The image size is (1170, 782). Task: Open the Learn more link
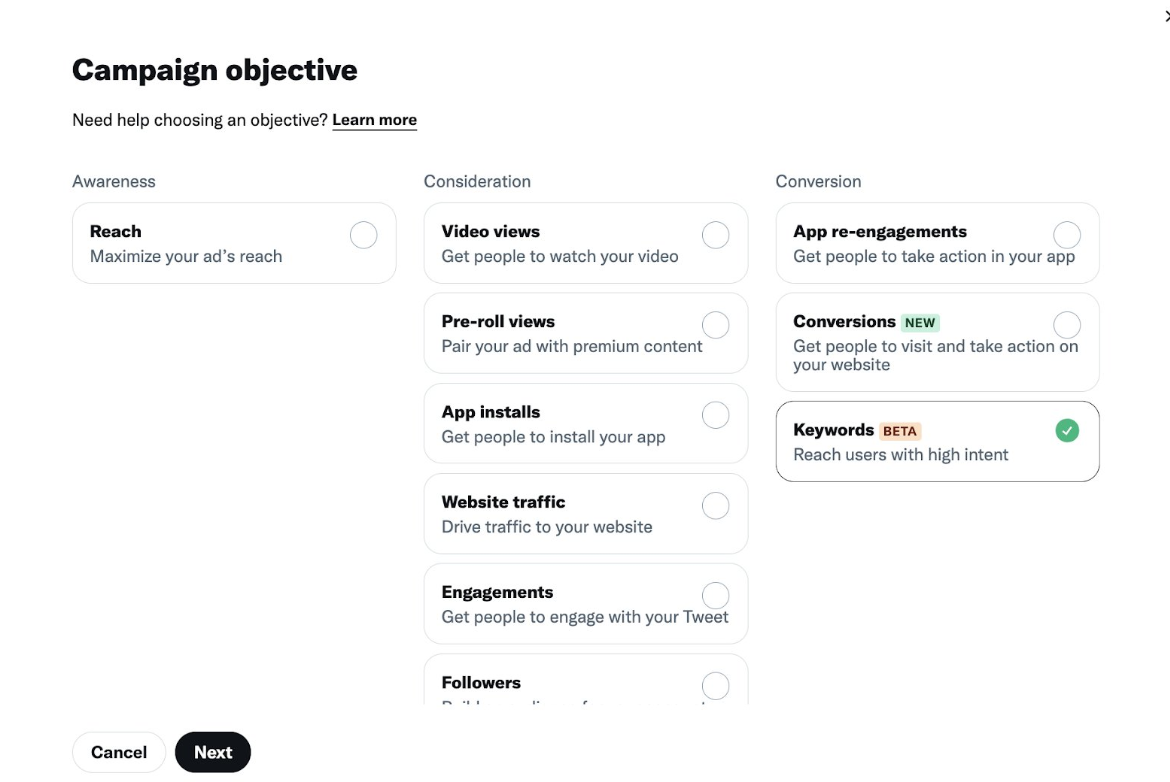375,120
